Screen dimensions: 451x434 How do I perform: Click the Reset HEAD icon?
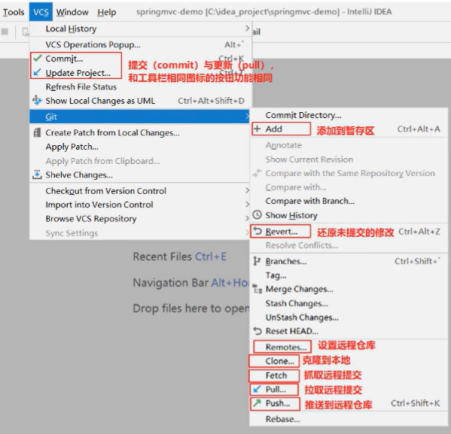tap(257, 331)
